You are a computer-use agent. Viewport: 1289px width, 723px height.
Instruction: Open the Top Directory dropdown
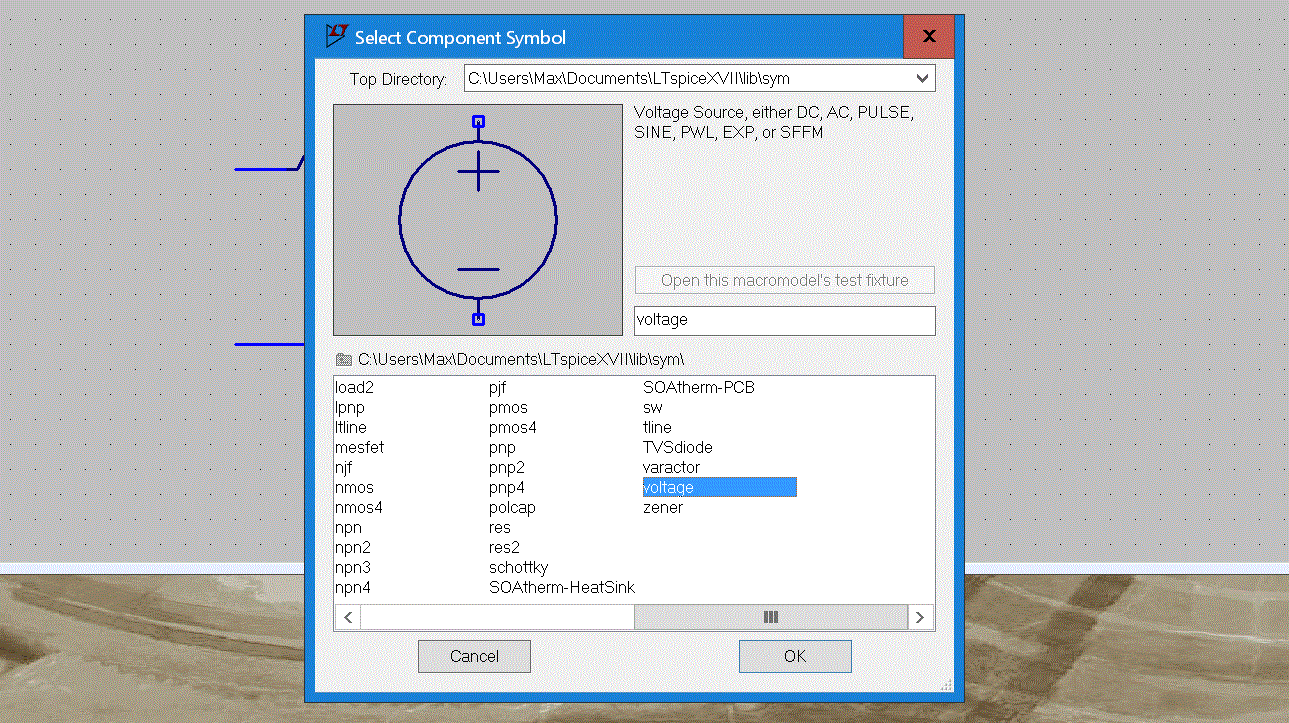point(921,78)
